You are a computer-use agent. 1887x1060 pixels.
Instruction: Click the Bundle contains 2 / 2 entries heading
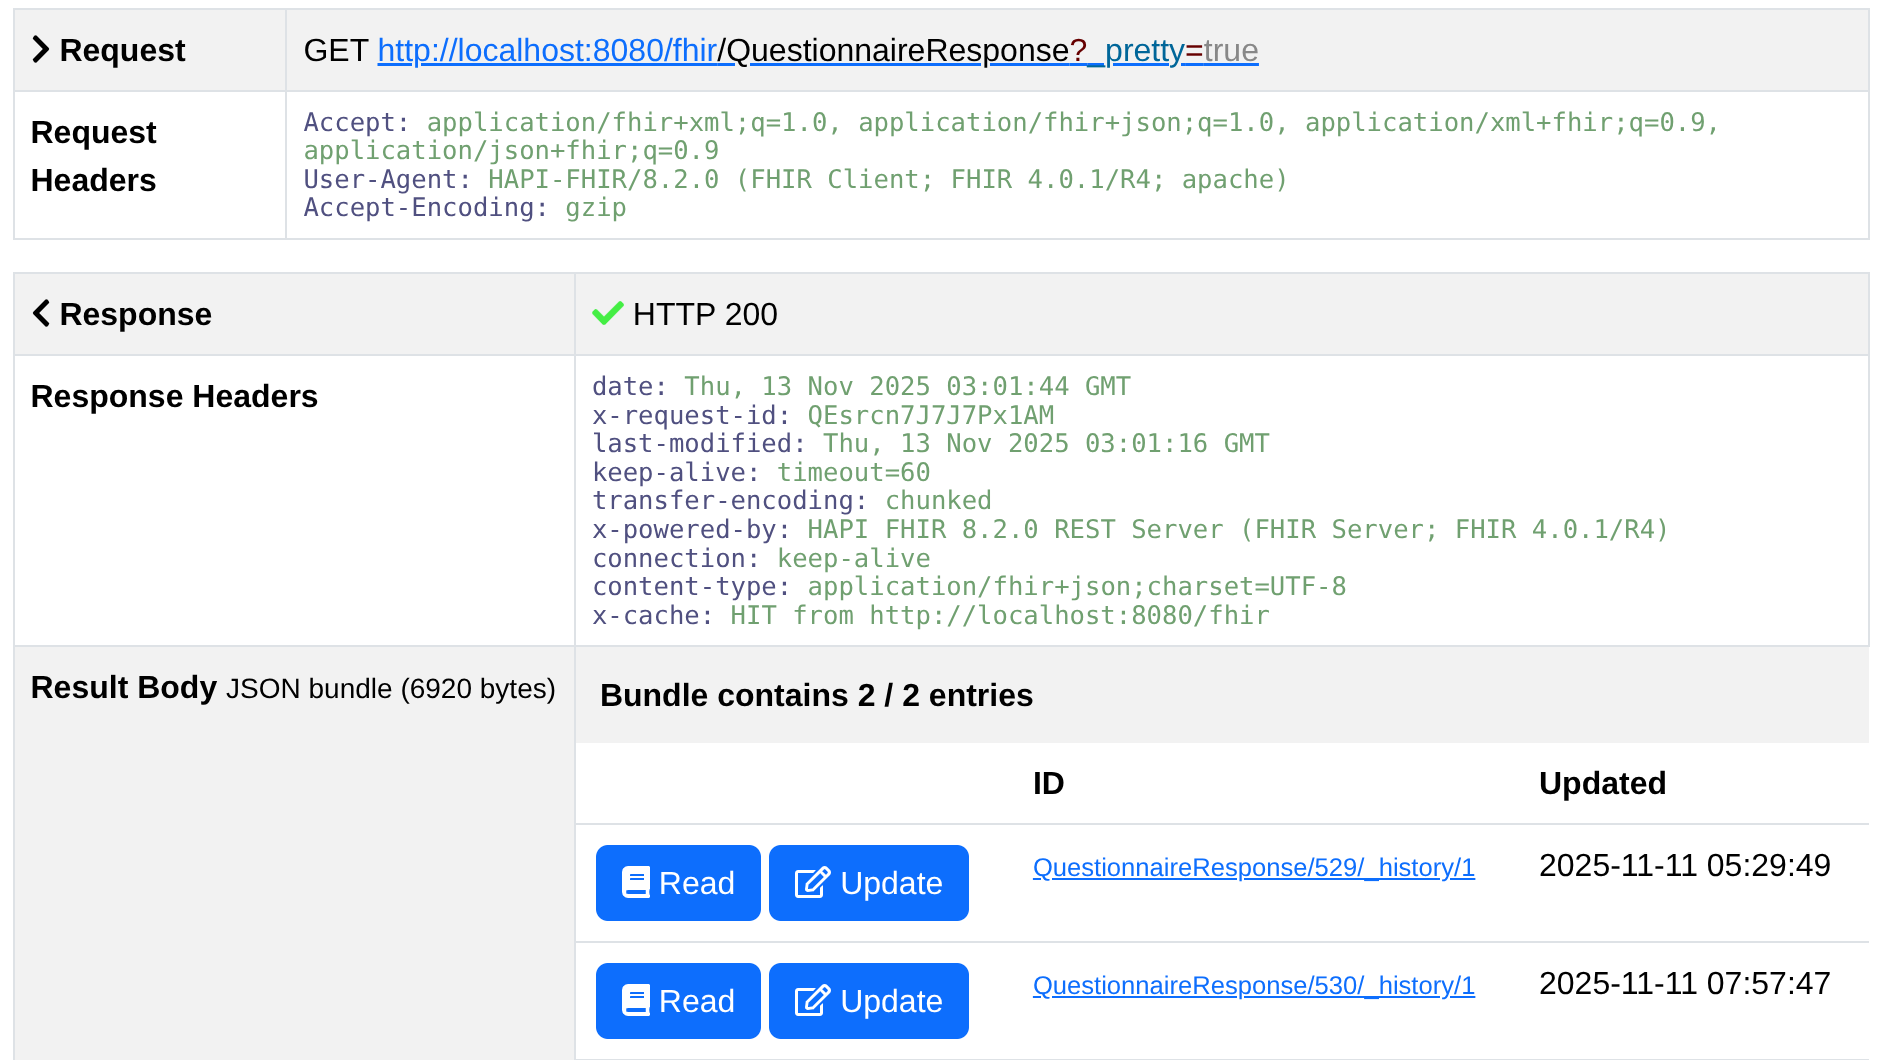click(x=816, y=695)
